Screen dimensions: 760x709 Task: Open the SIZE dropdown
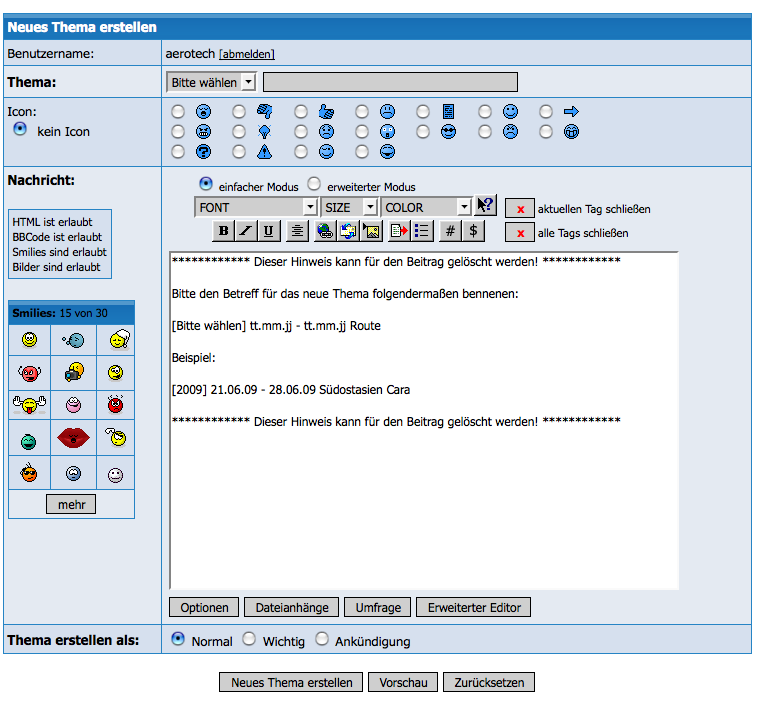coord(349,207)
